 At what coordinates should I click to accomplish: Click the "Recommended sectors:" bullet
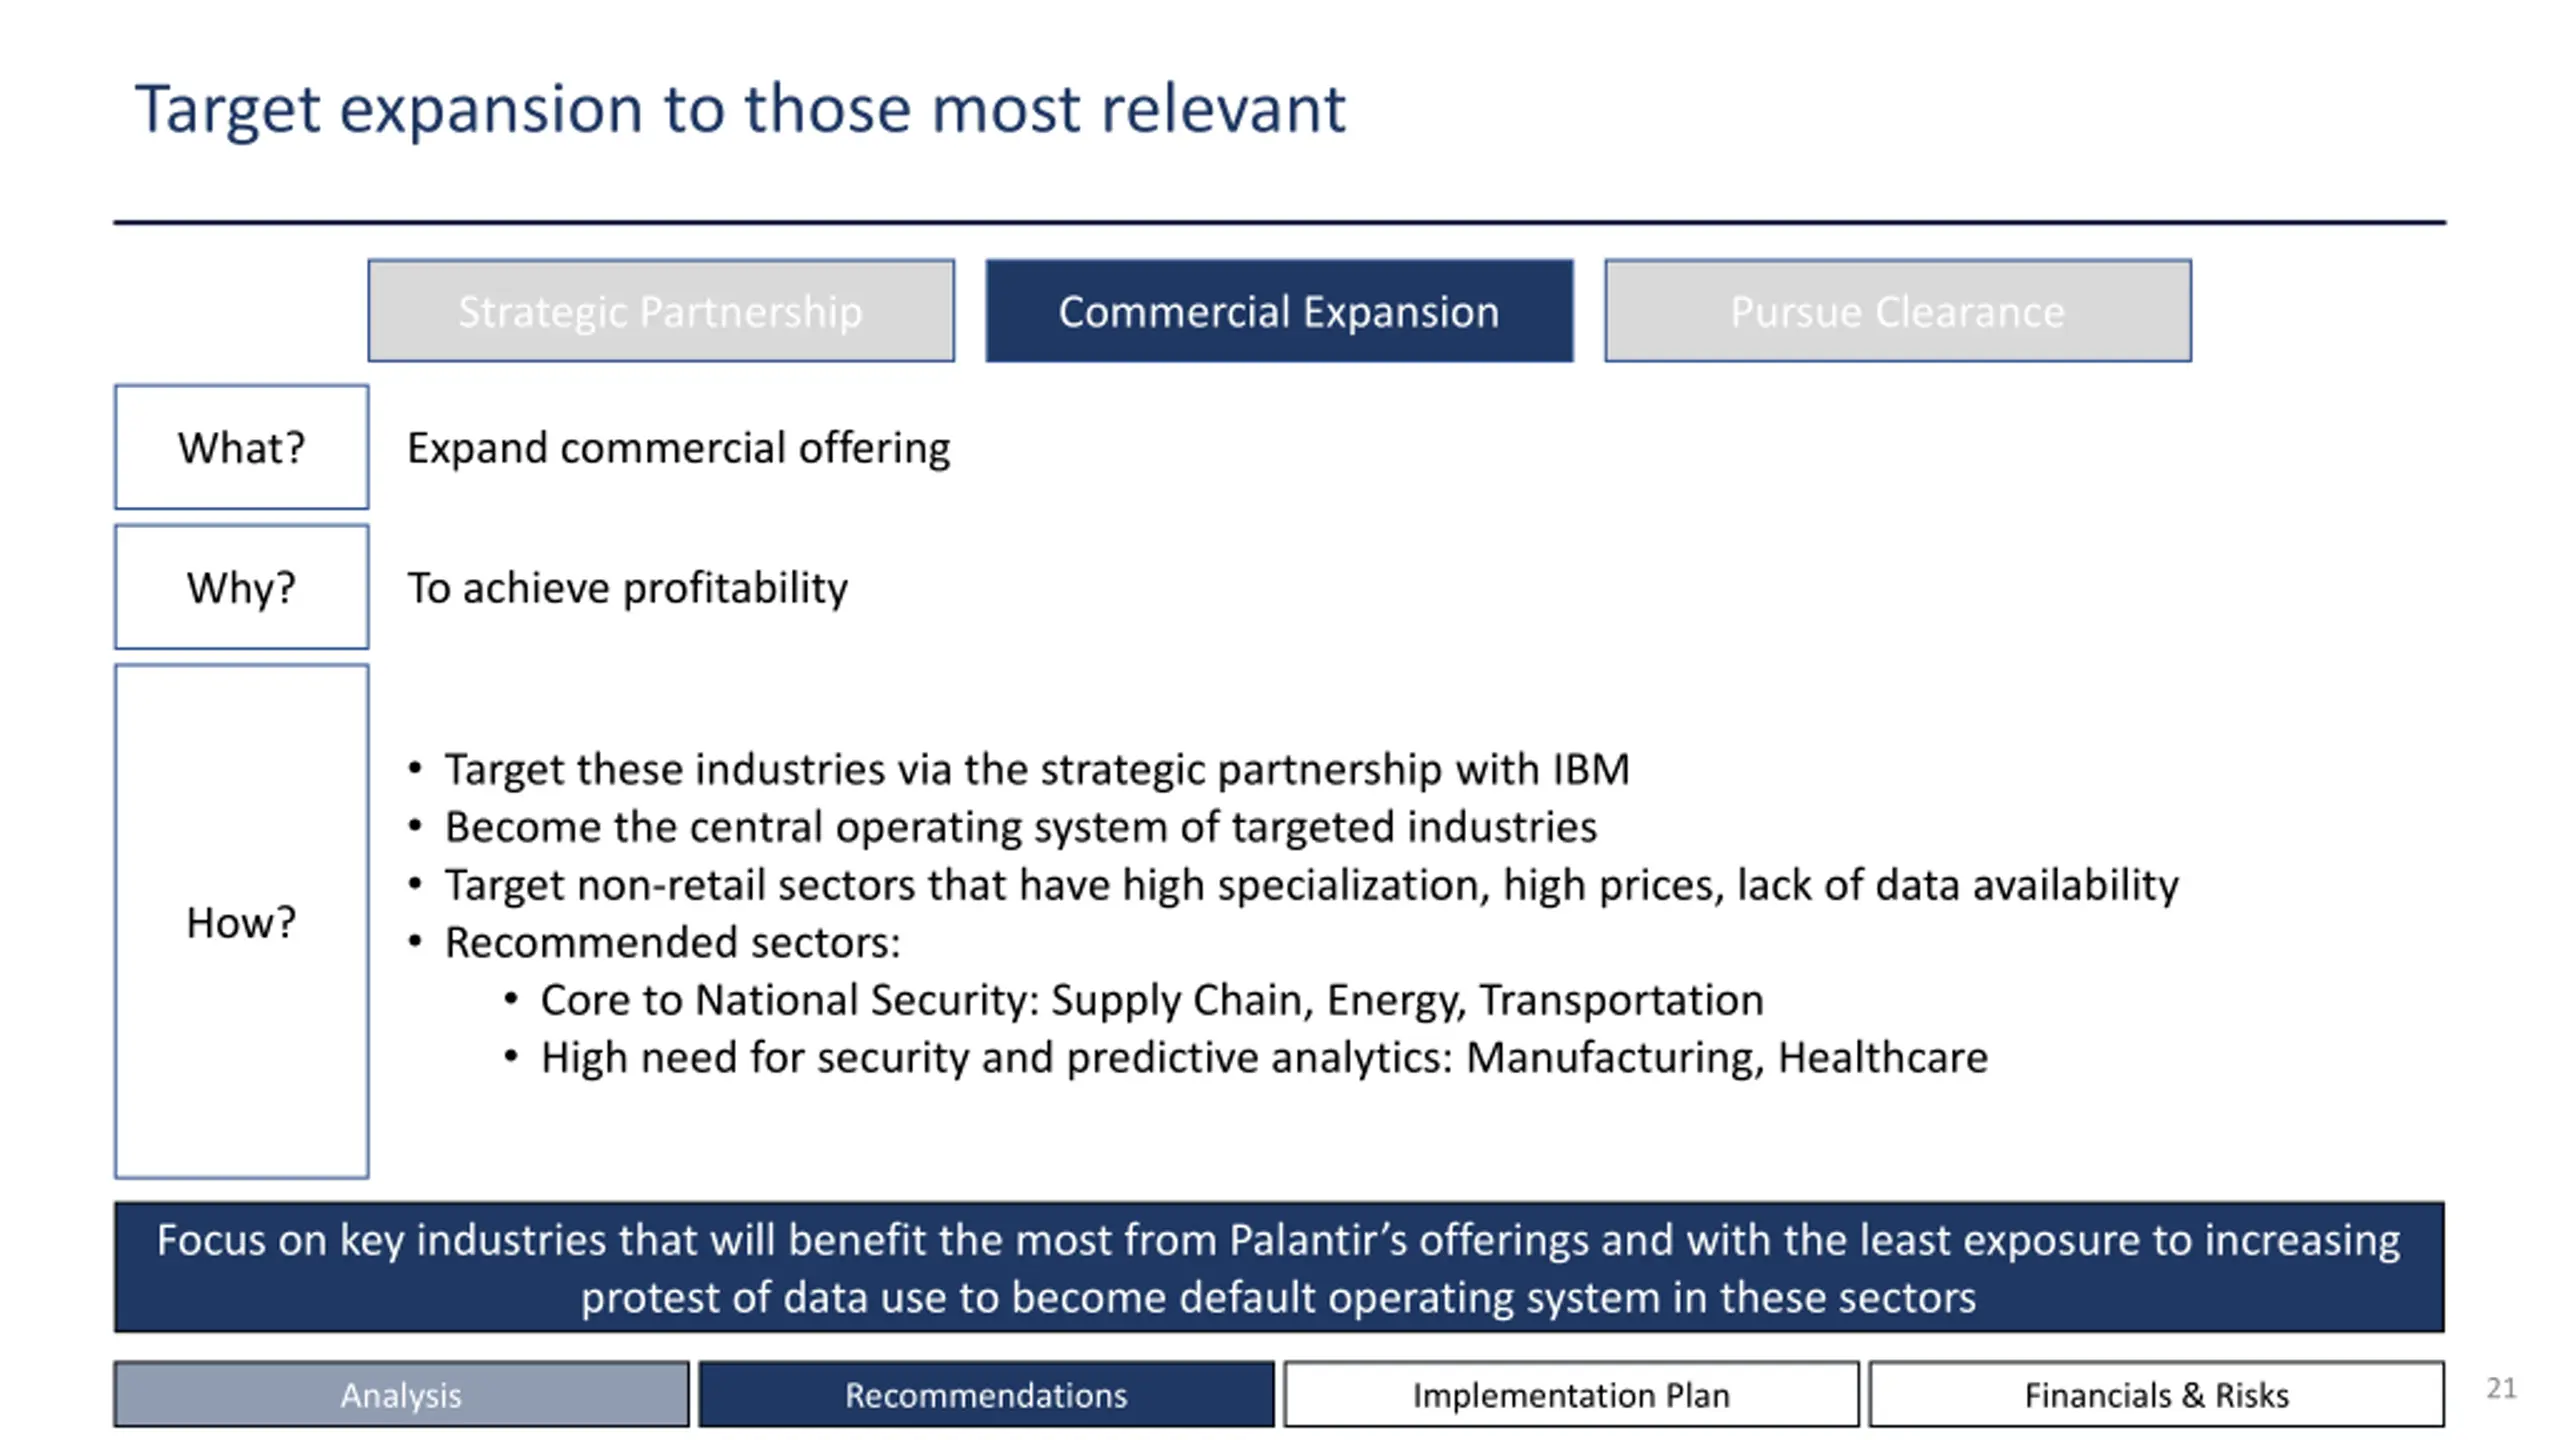point(672,942)
